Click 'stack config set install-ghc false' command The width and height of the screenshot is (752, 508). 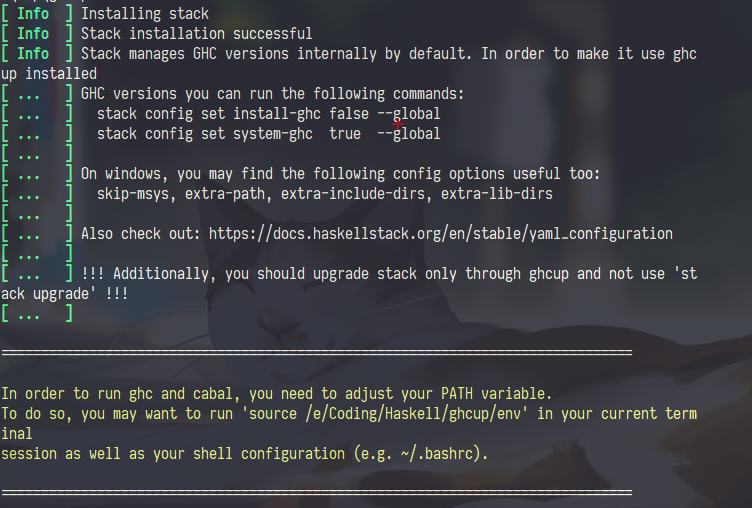[x=268, y=114]
